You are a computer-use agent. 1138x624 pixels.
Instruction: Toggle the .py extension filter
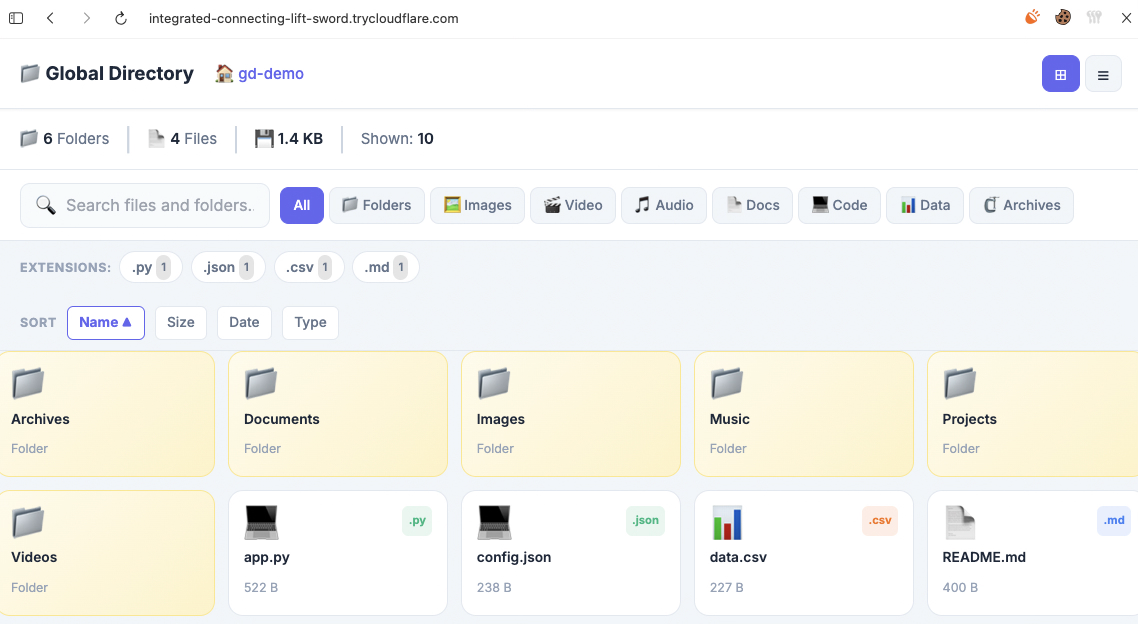[x=151, y=267]
